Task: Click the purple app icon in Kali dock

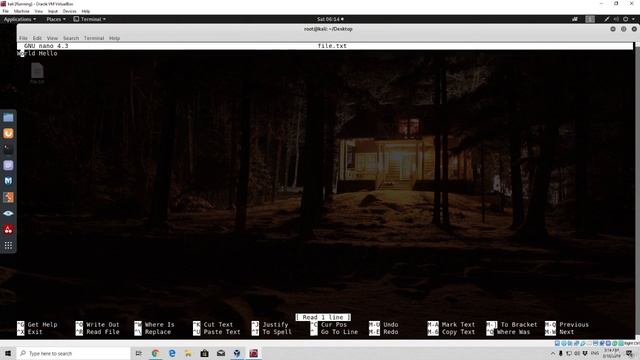Action: coord(8,165)
